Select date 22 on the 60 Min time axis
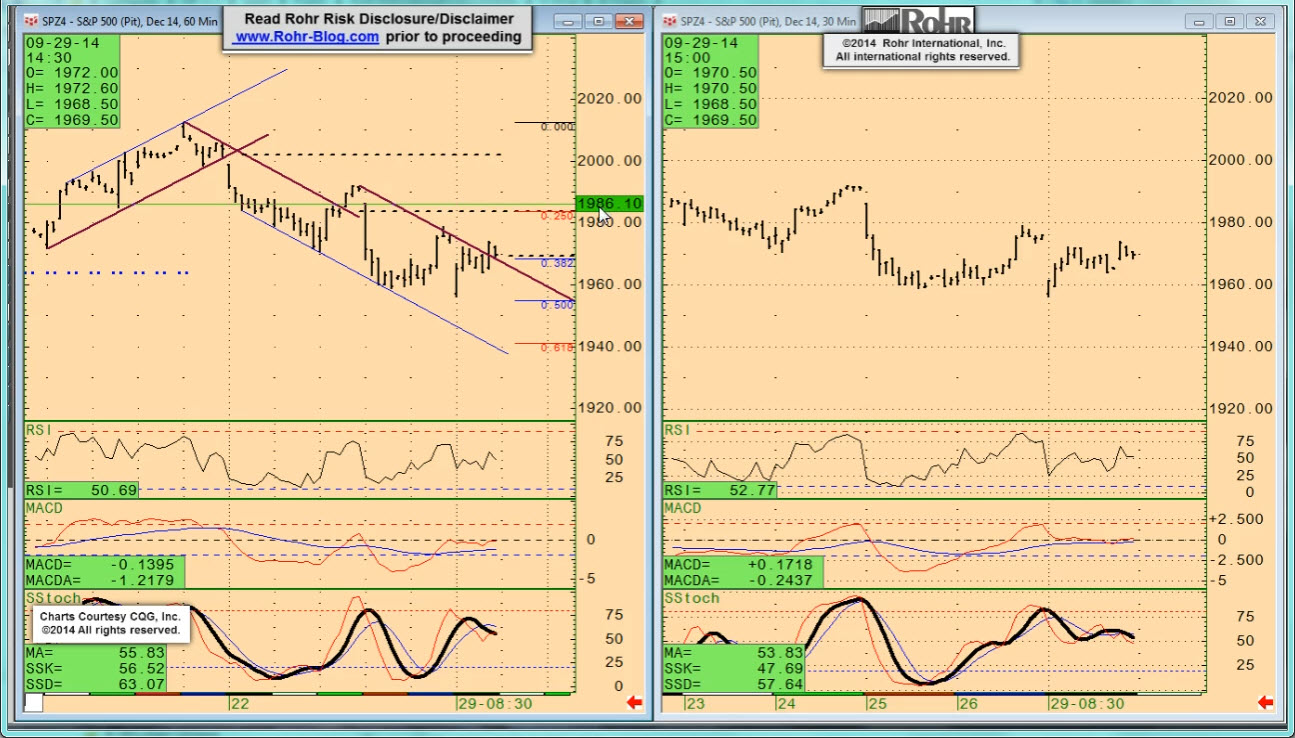The image size is (1295, 738). [x=239, y=703]
